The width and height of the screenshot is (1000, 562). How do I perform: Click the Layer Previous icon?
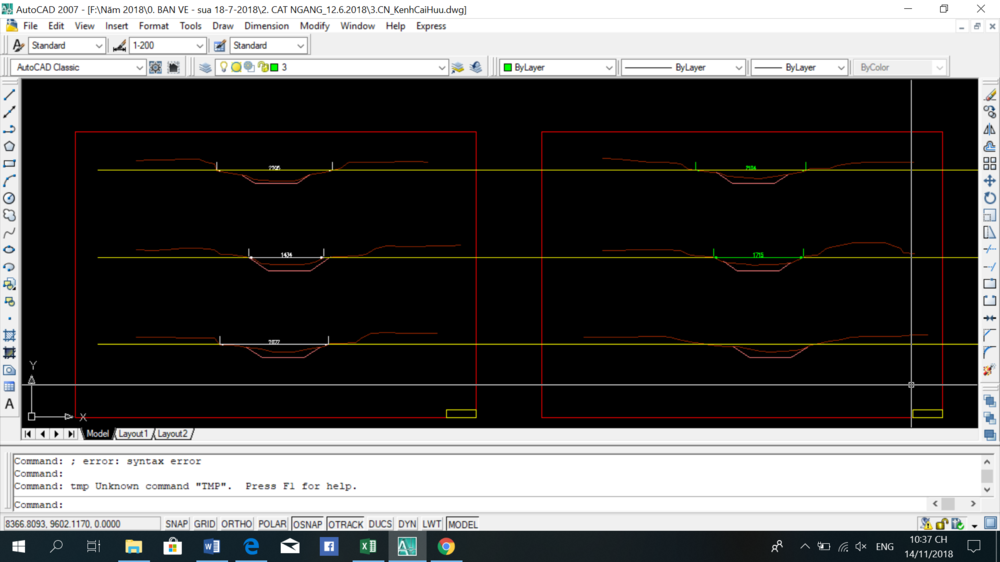476,68
